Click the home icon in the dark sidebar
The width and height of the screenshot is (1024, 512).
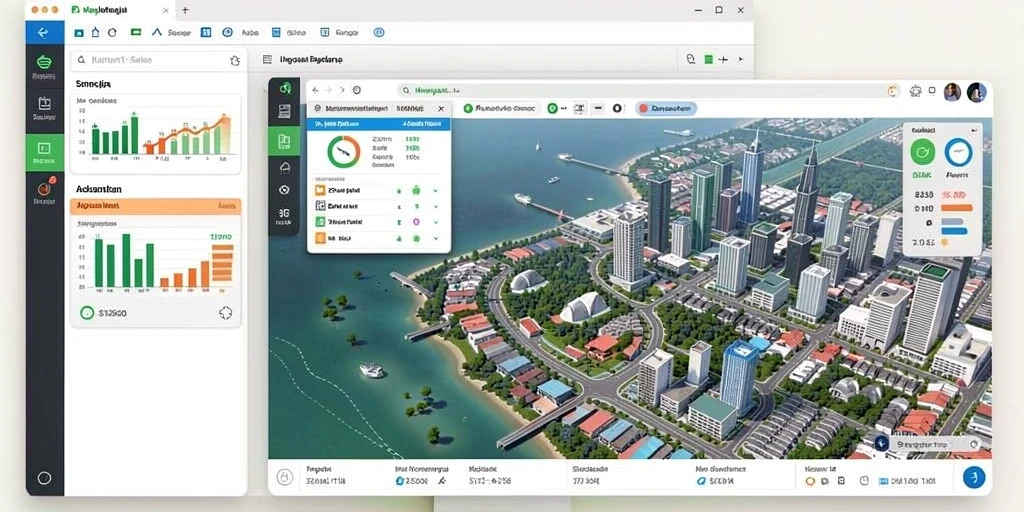[284, 168]
